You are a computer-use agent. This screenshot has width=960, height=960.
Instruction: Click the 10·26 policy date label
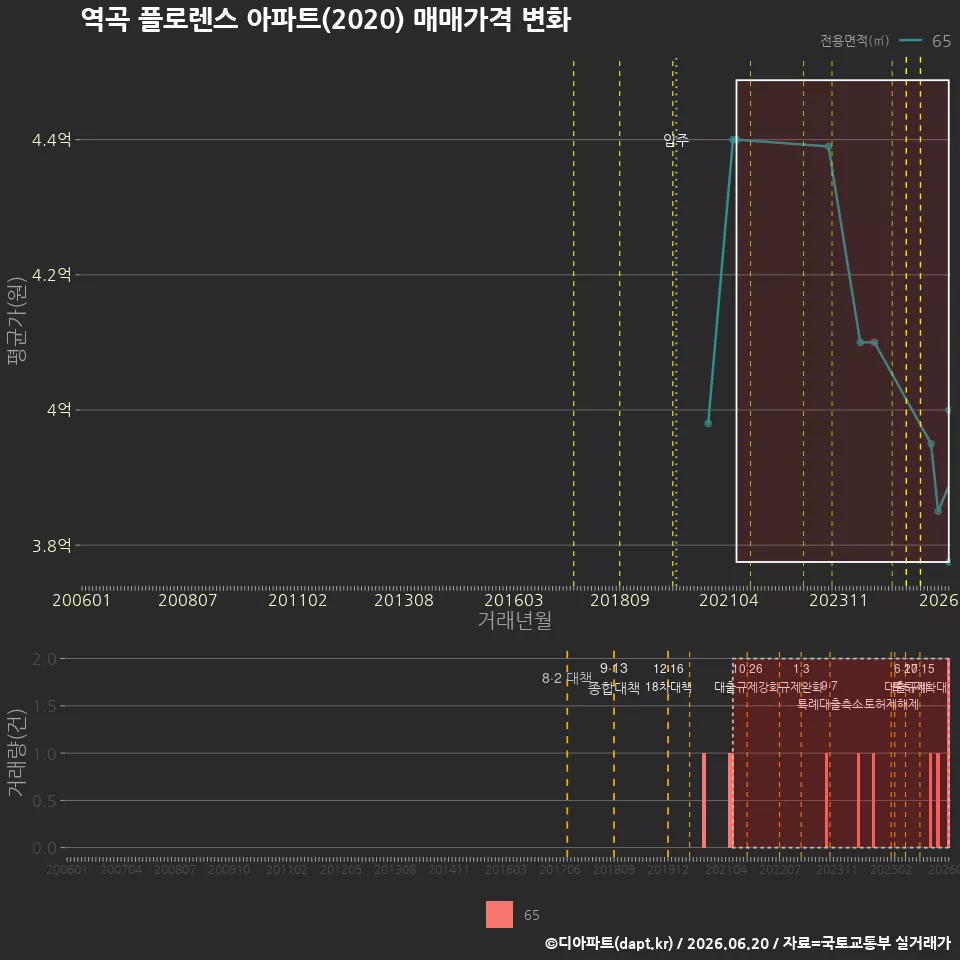(x=748, y=669)
